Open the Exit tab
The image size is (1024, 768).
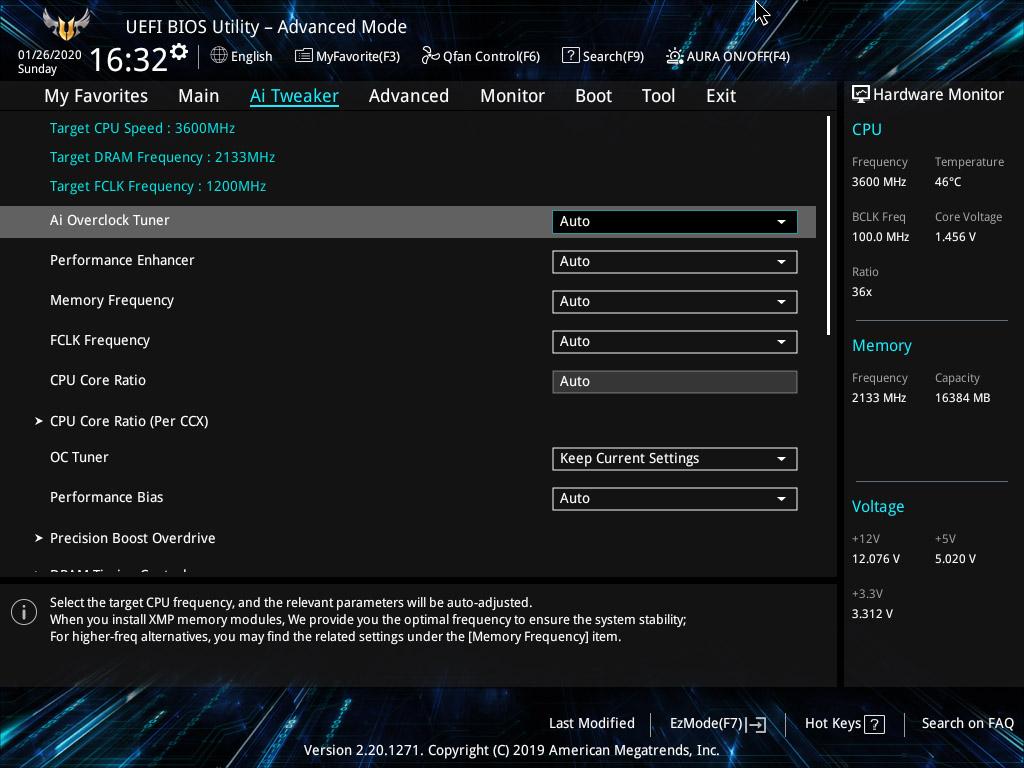[x=721, y=96]
